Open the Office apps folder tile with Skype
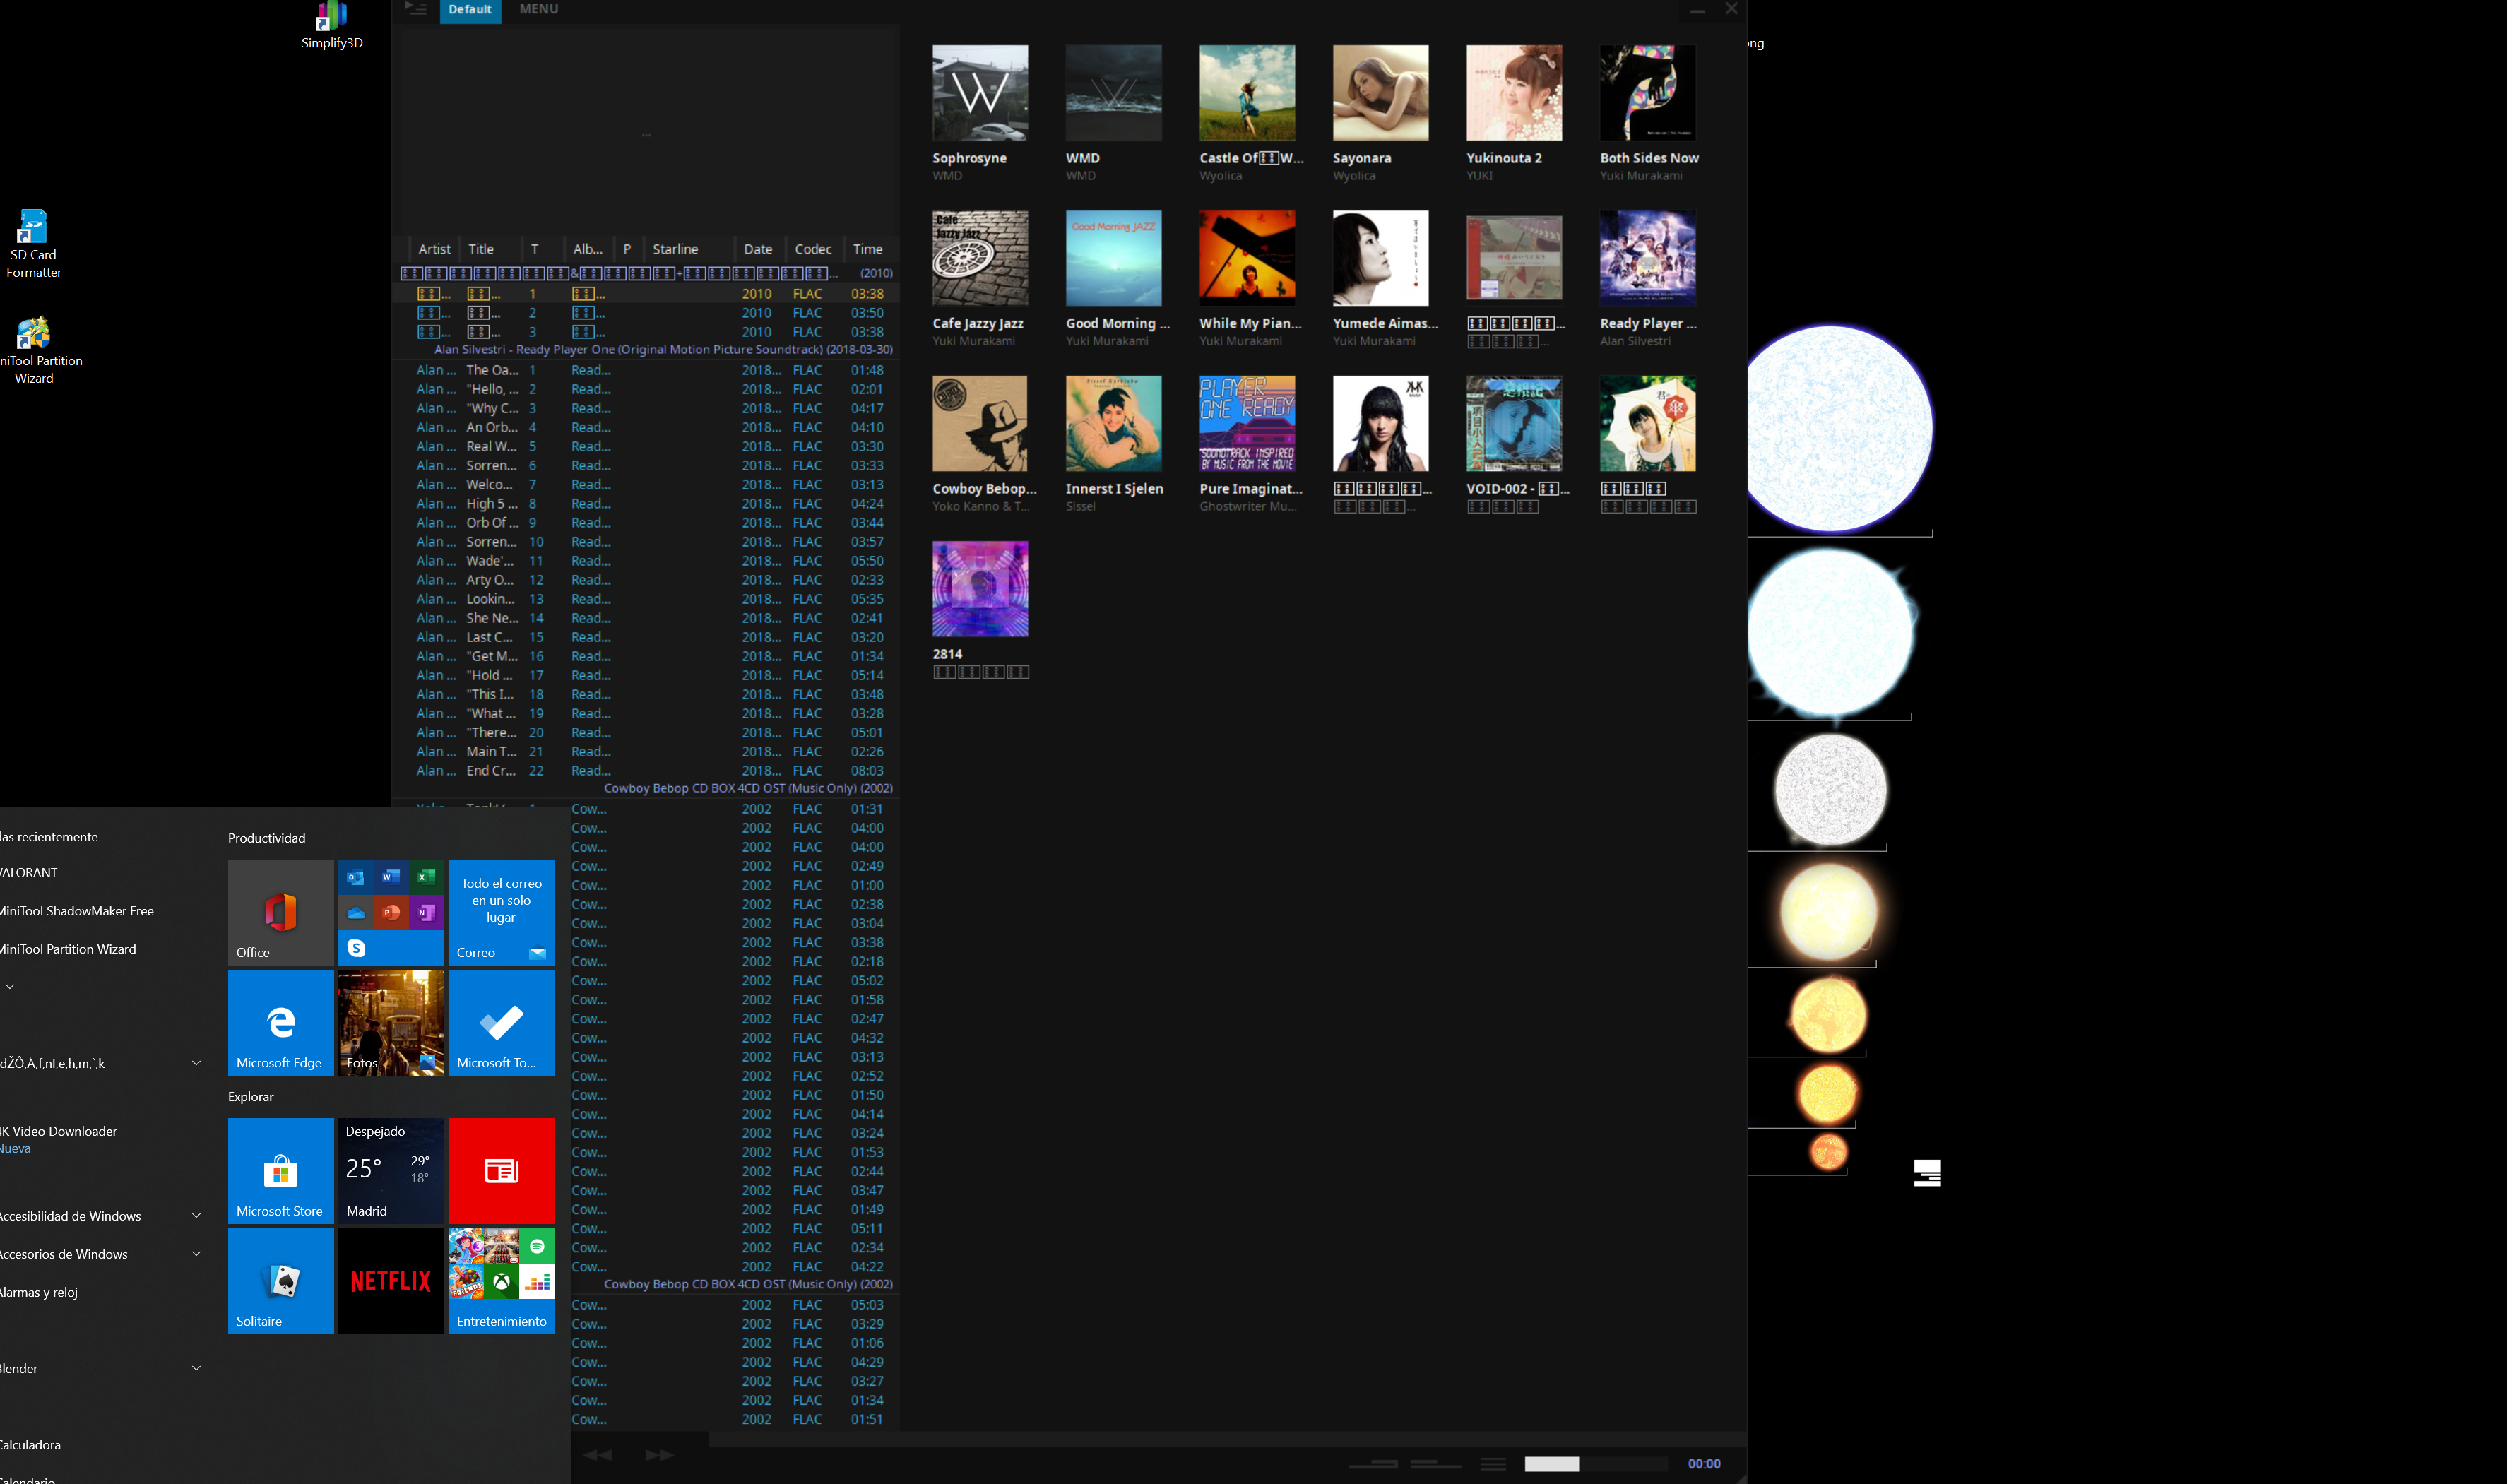 [x=391, y=912]
